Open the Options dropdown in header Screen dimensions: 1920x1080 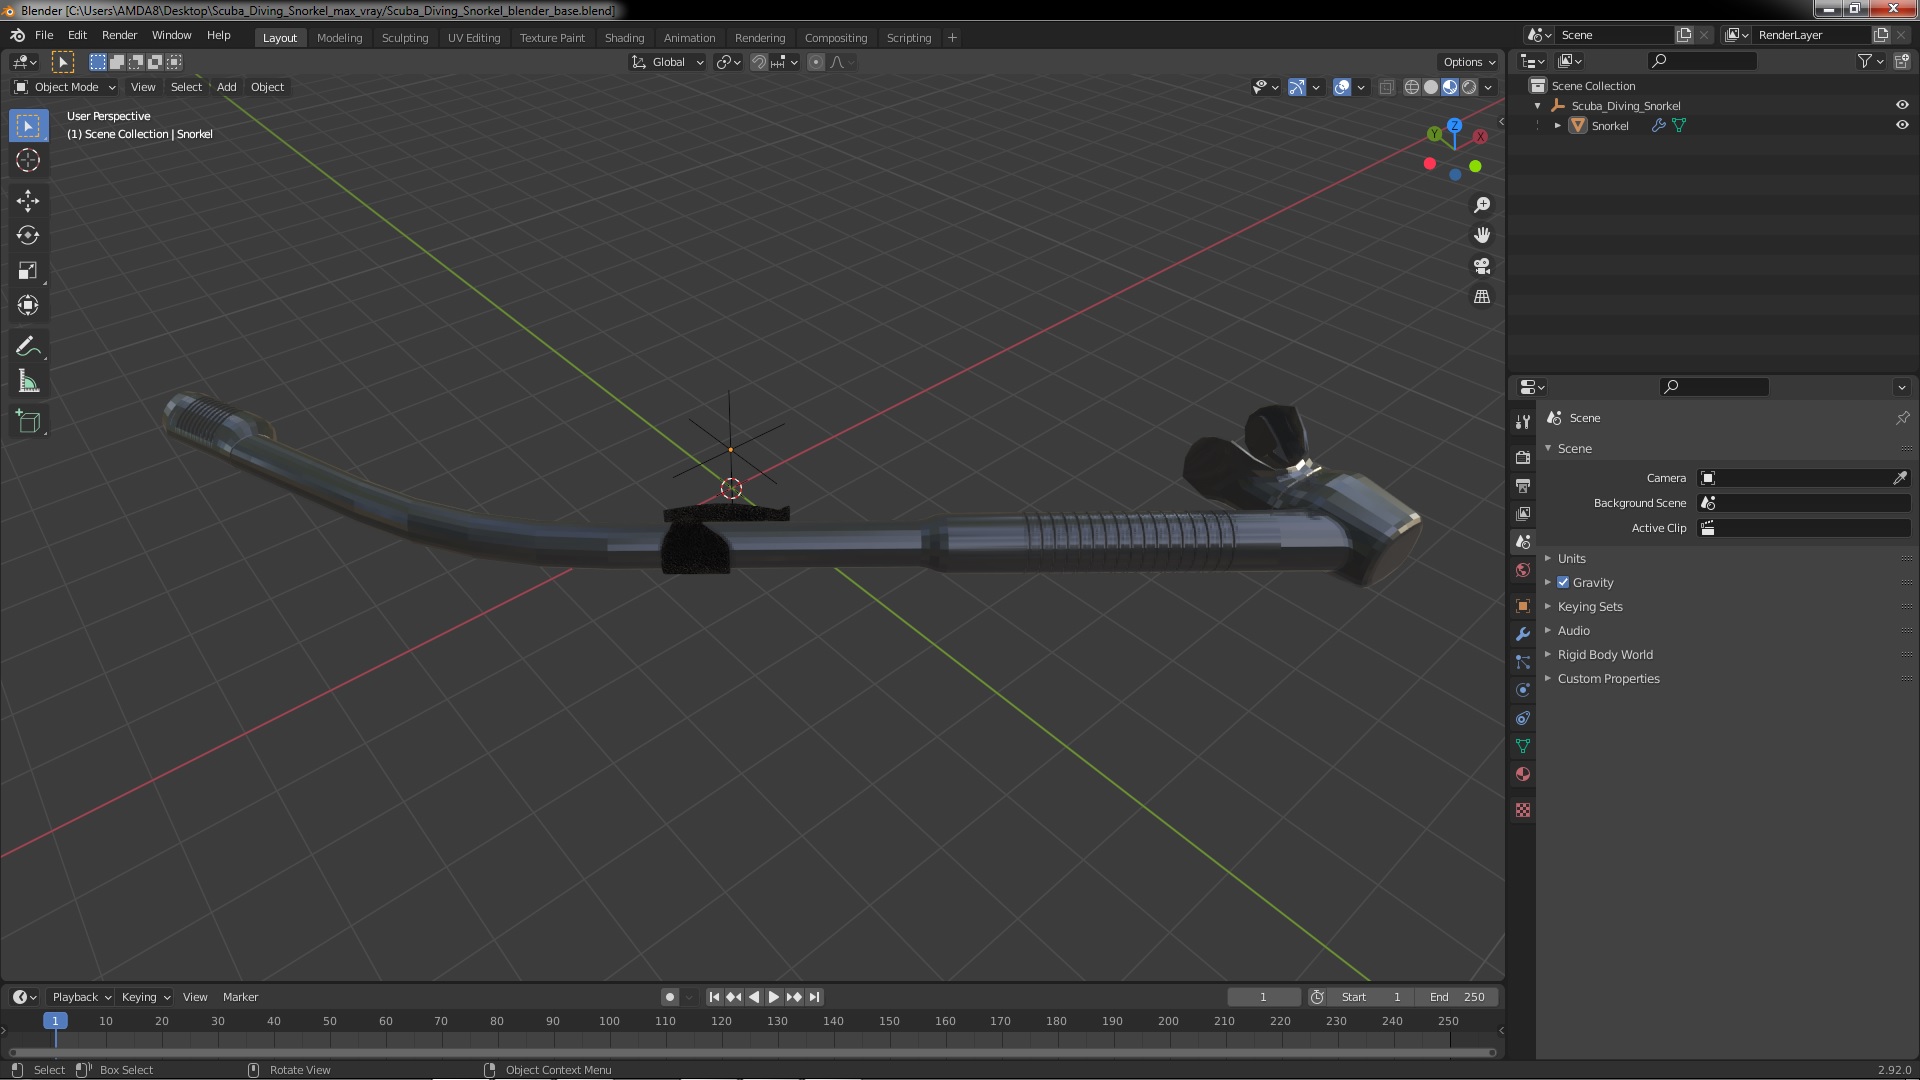[x=1468, y=62]
